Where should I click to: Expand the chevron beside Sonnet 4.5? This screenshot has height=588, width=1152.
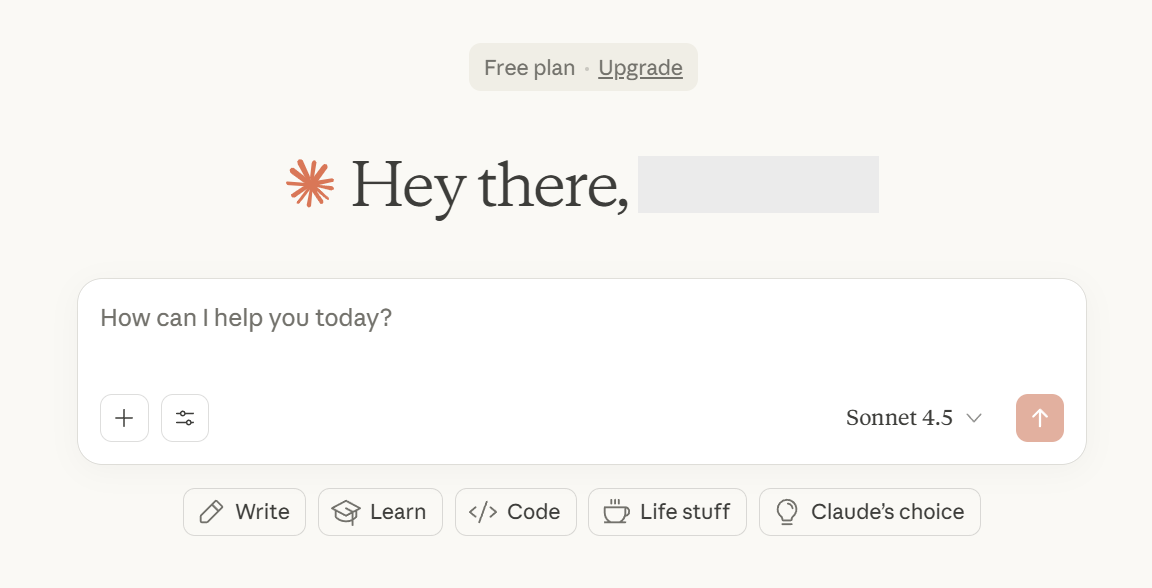point(974,418)
